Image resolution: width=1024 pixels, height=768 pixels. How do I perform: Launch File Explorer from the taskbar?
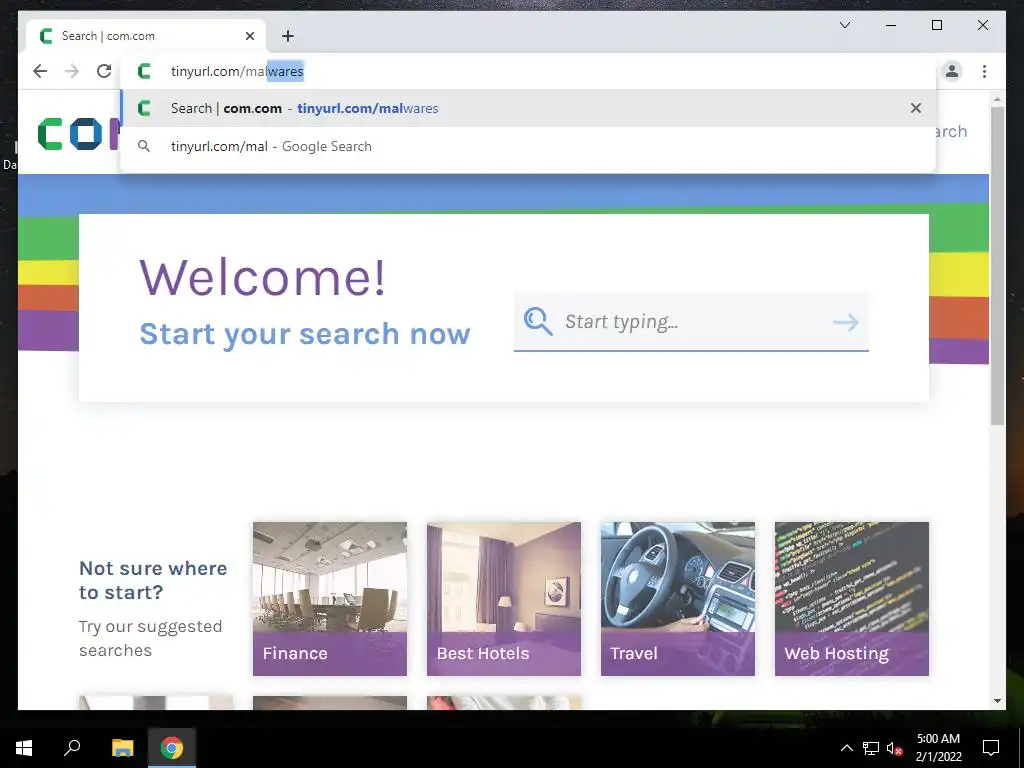click(x=122, y=748)
